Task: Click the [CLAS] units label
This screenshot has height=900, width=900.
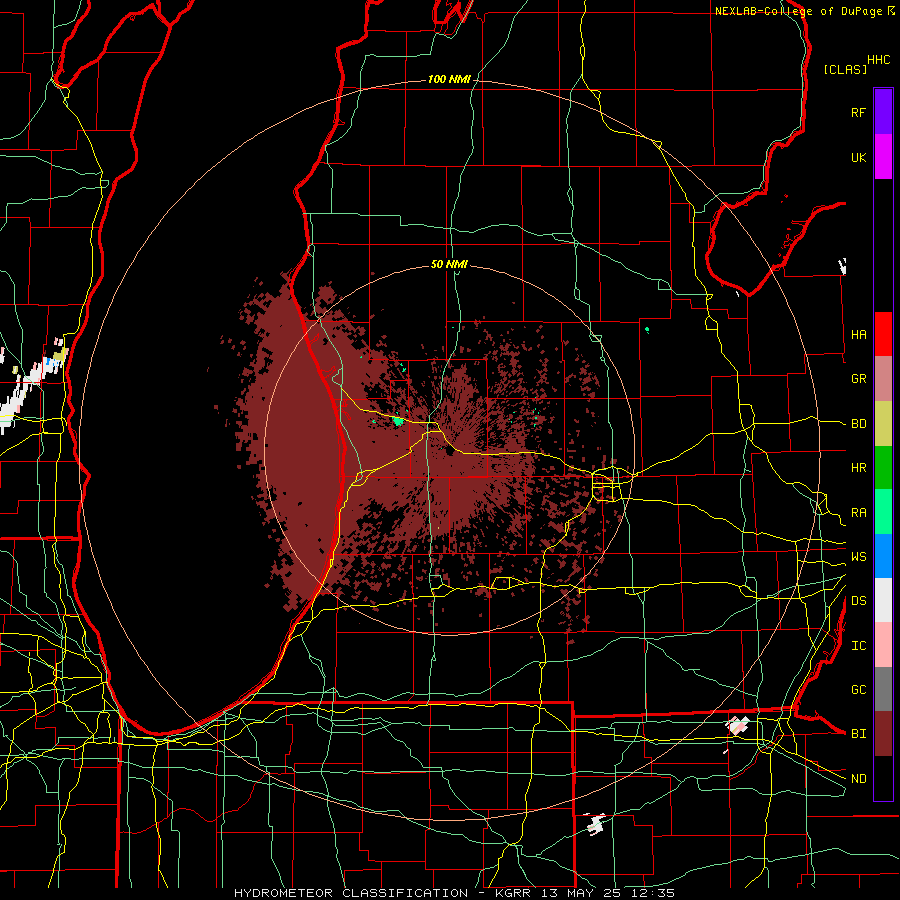Action: (x=845, y=69)
